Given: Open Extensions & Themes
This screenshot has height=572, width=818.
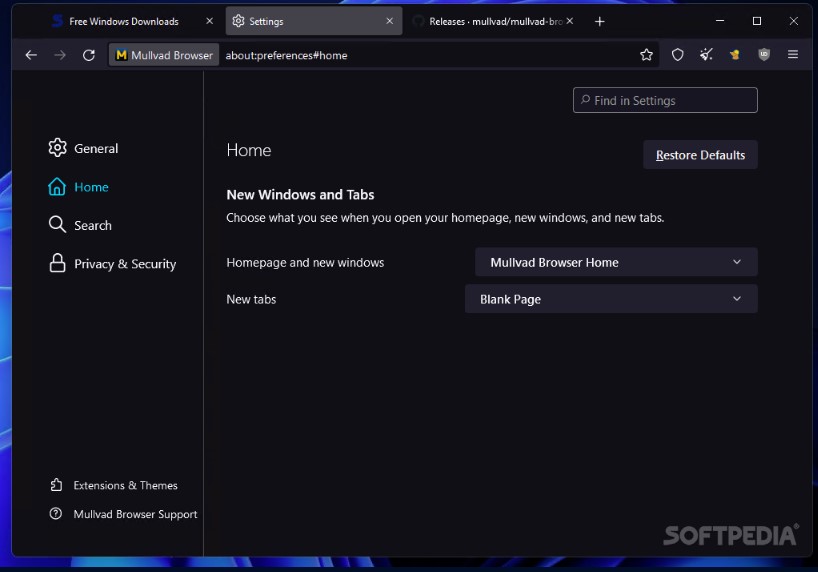Looking at the screenshot, I should click(114, 485).
